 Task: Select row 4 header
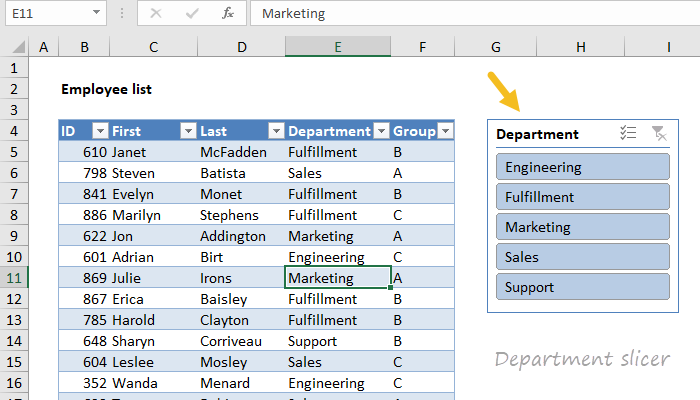click(14, 131)
